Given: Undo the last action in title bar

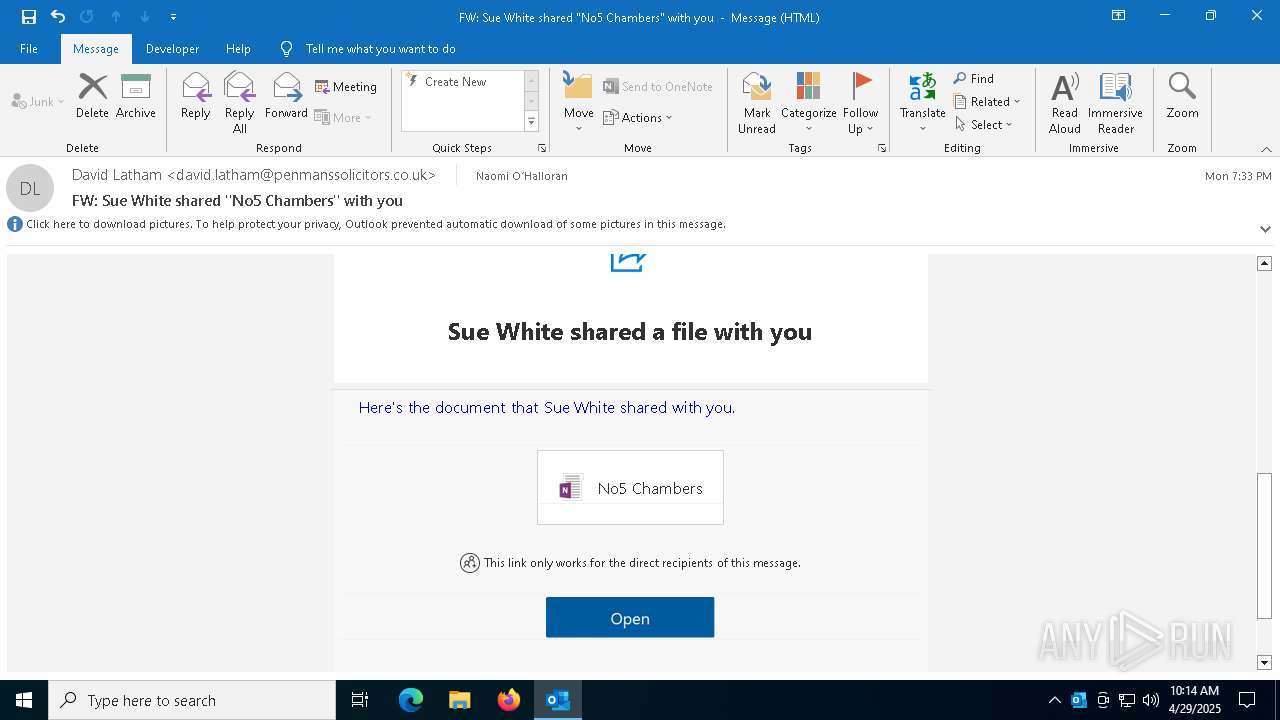Looking at the screenshot, I should [58, 17].
